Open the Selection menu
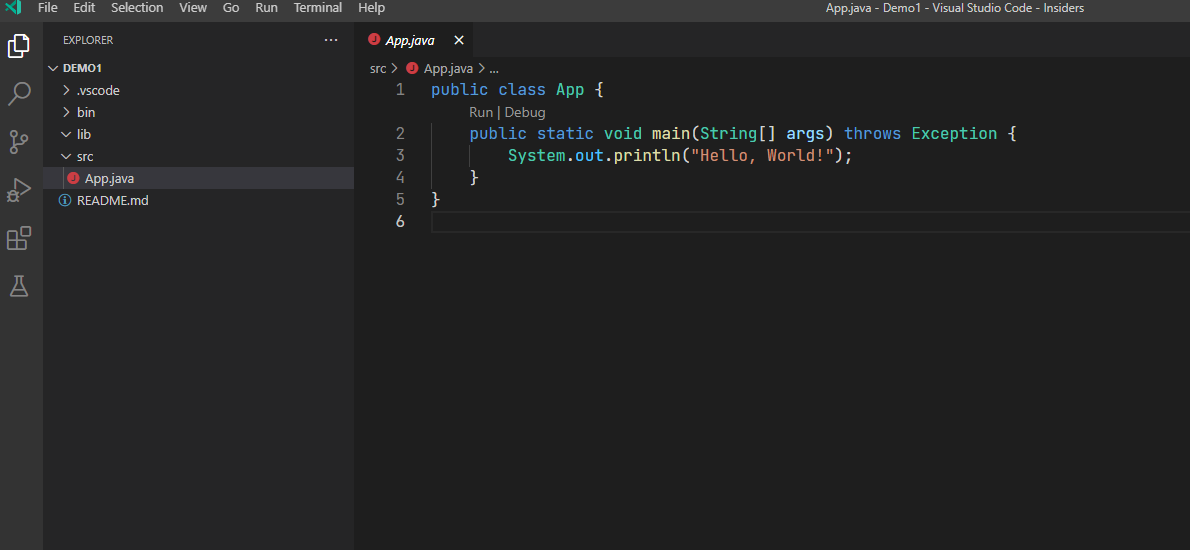The height and width of the screenshot is (550, 1190). [x=137, y=8]
